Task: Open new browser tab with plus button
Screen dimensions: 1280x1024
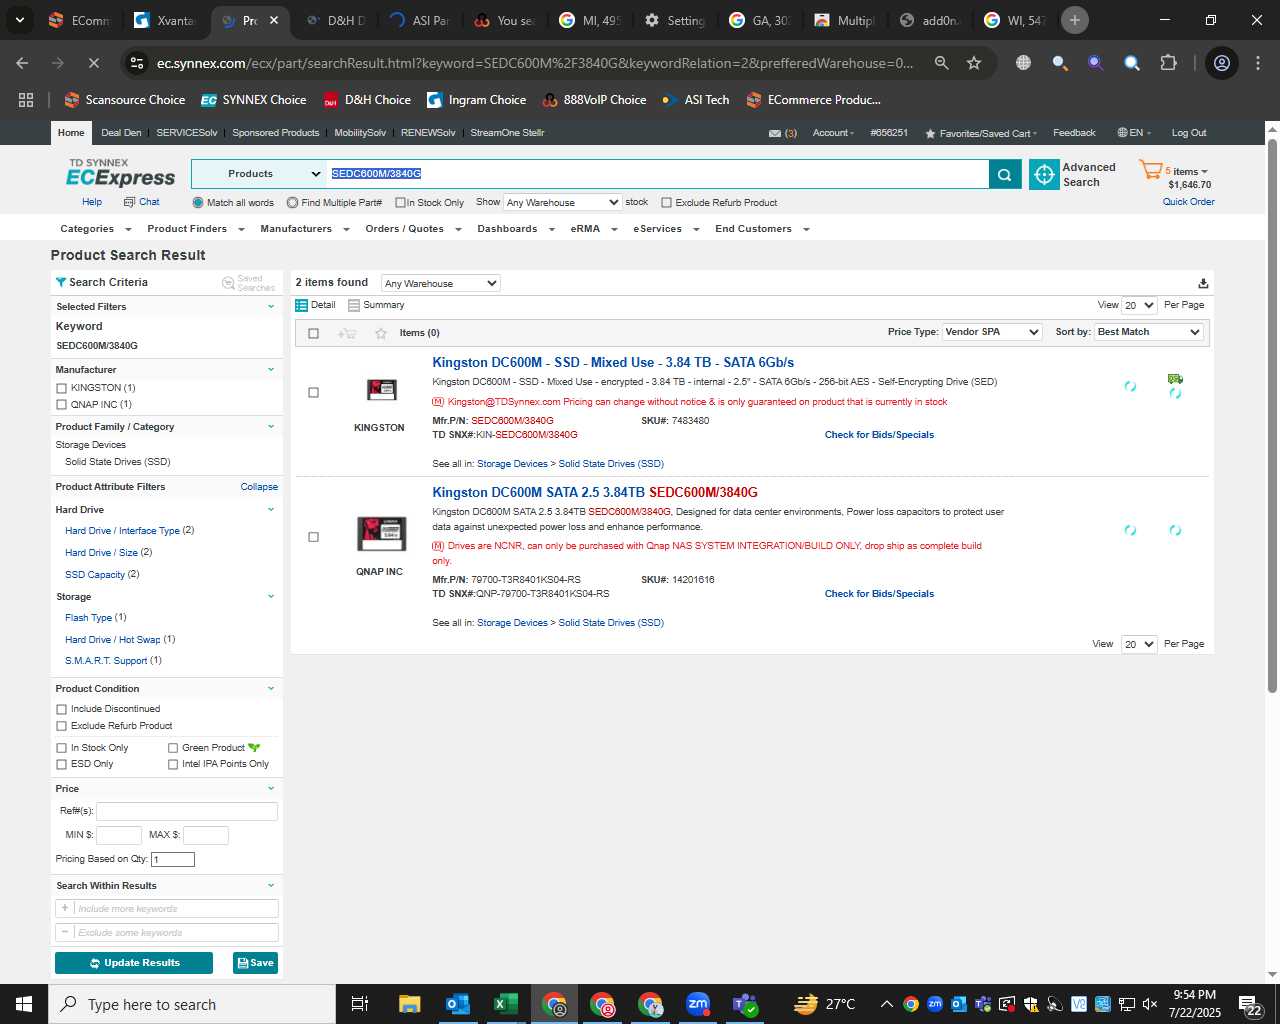Action: tap(1075, 20)
